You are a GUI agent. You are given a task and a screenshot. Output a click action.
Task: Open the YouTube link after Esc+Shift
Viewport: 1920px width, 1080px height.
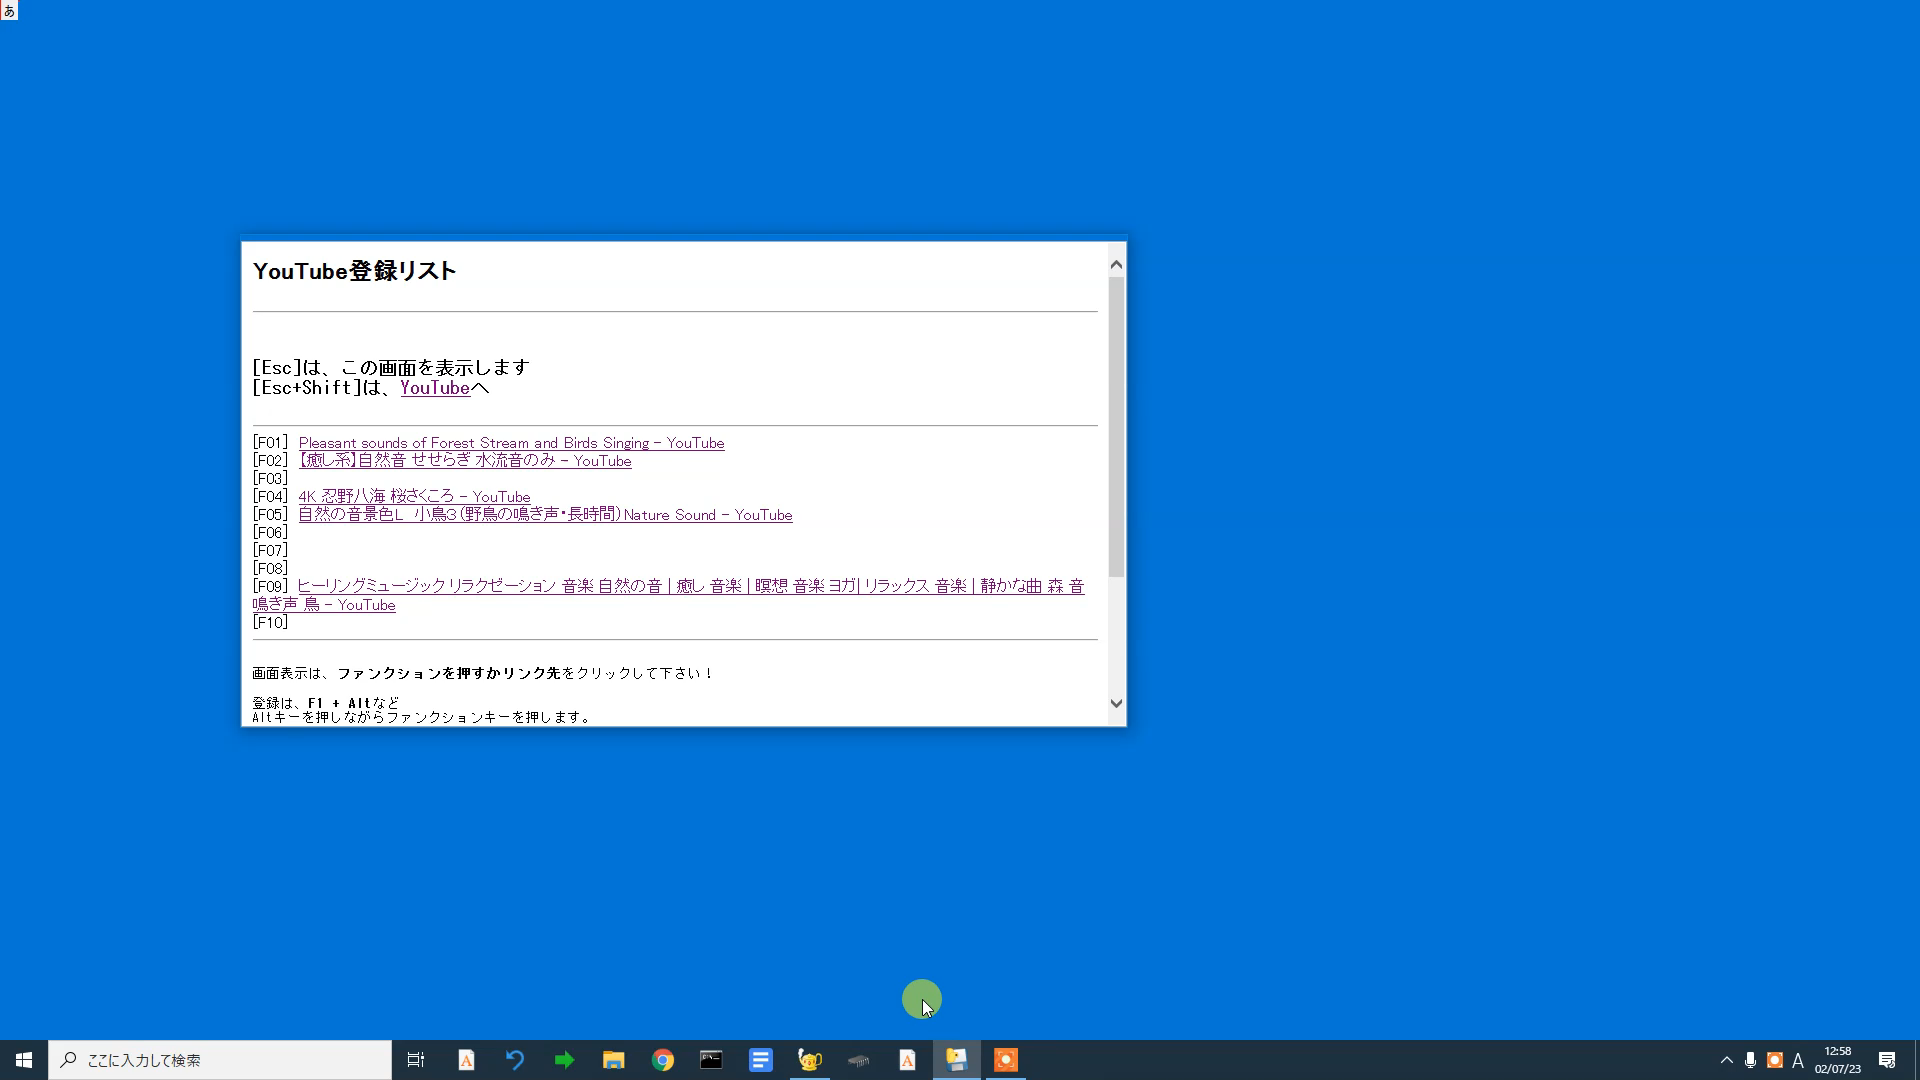click(x=435, y=388)
